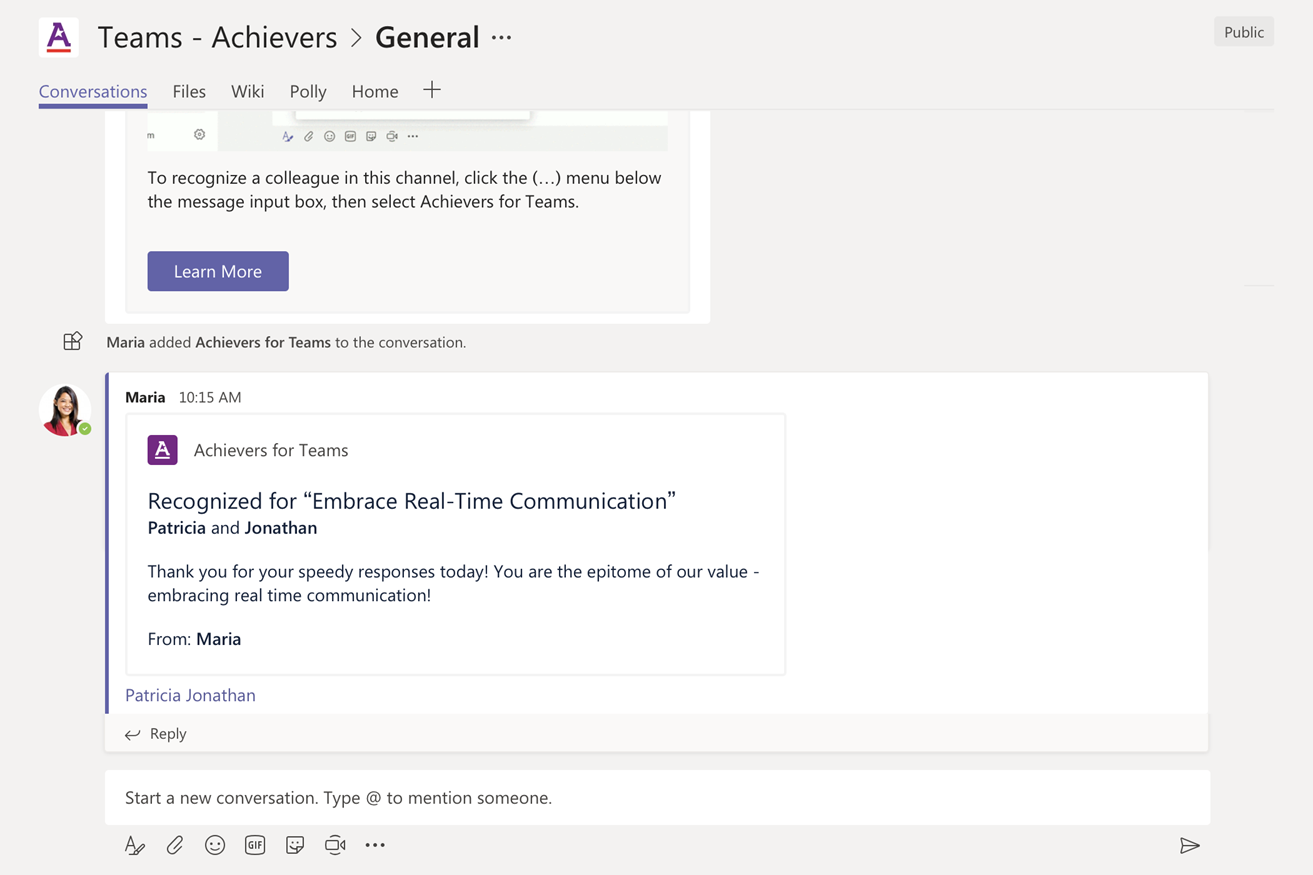Click 'Maria added Achievers for Teams' system message
1313x875 pixels.
[x=286, y=342]
